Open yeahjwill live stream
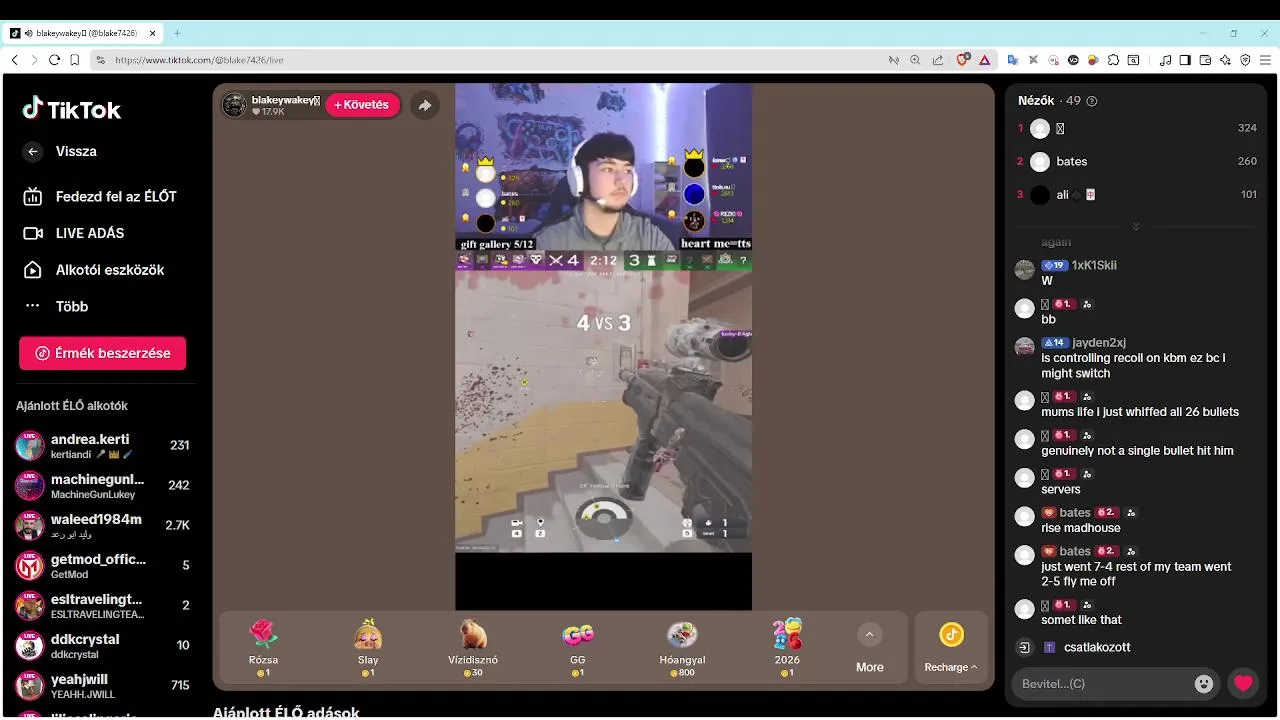Viewport: 1280px width, 720px height. [102, 686]
